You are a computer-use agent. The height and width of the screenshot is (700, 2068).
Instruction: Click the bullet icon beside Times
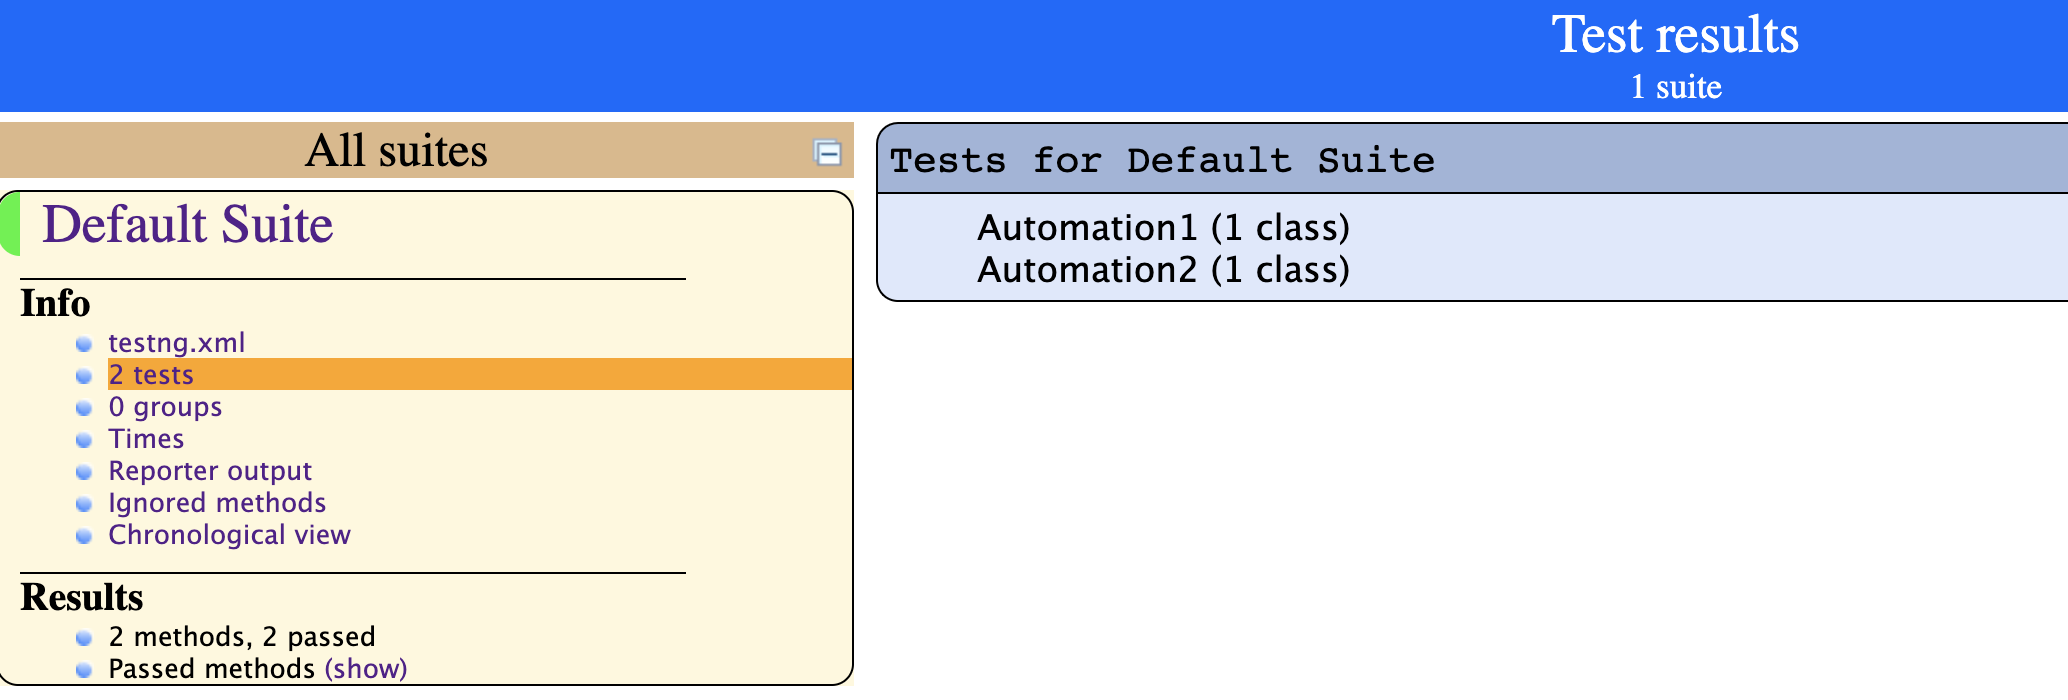(85, 440)
